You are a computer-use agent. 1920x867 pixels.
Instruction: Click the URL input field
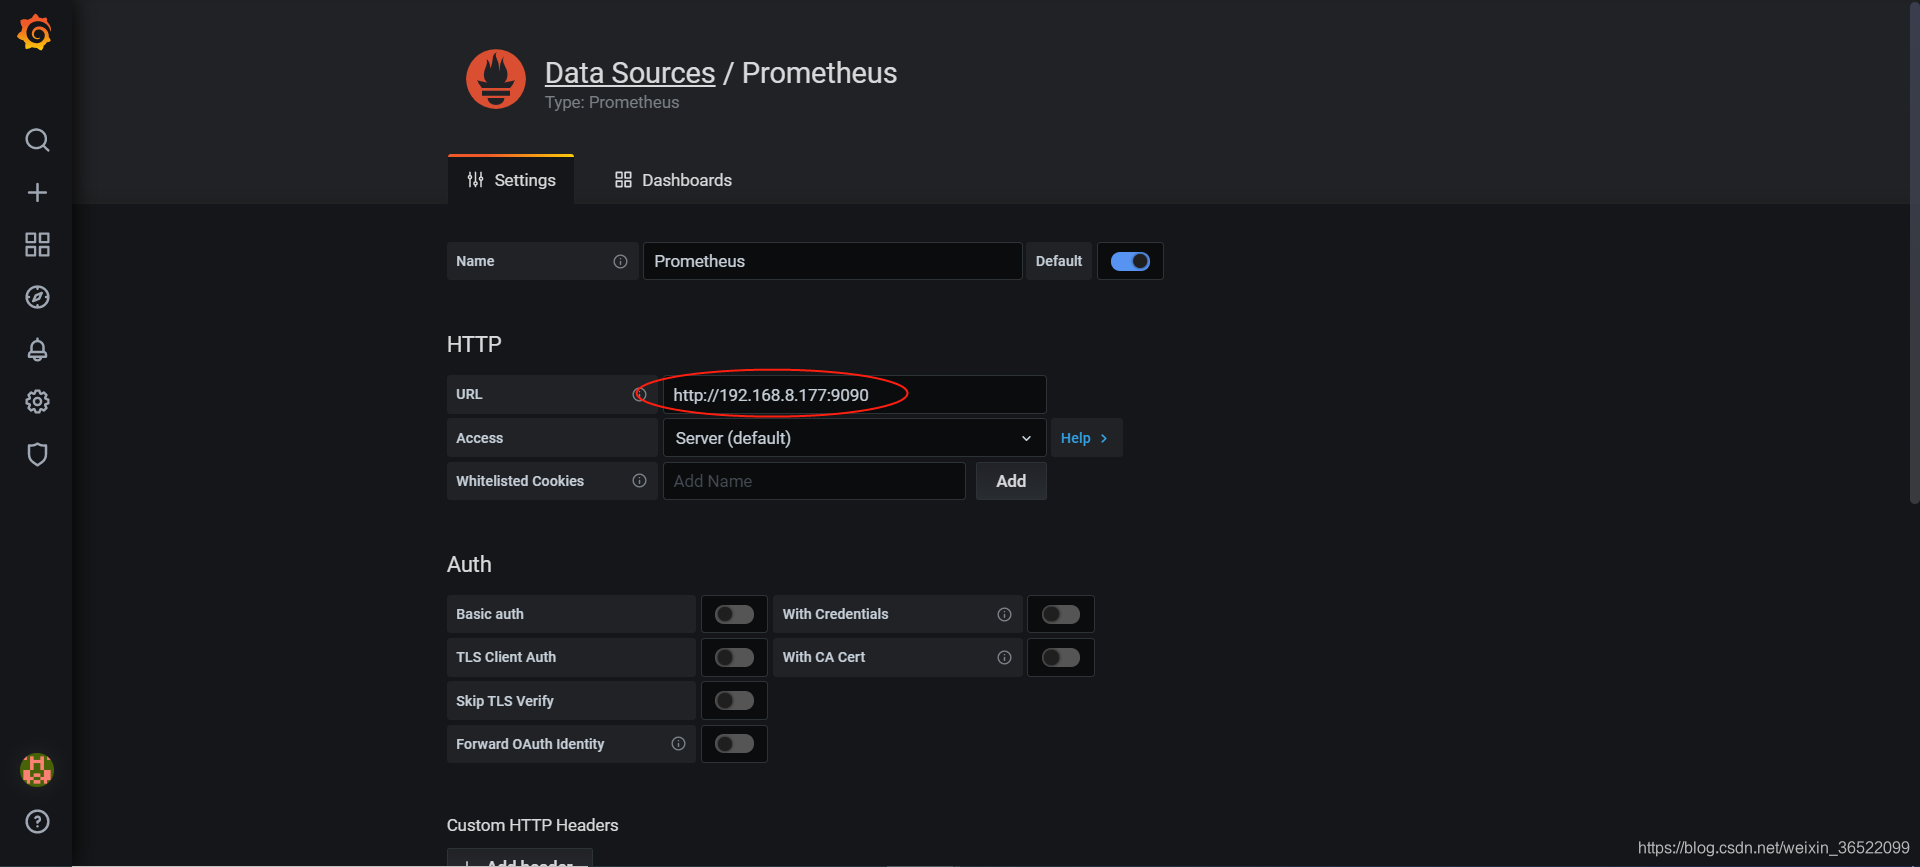(x=854, y=395)
